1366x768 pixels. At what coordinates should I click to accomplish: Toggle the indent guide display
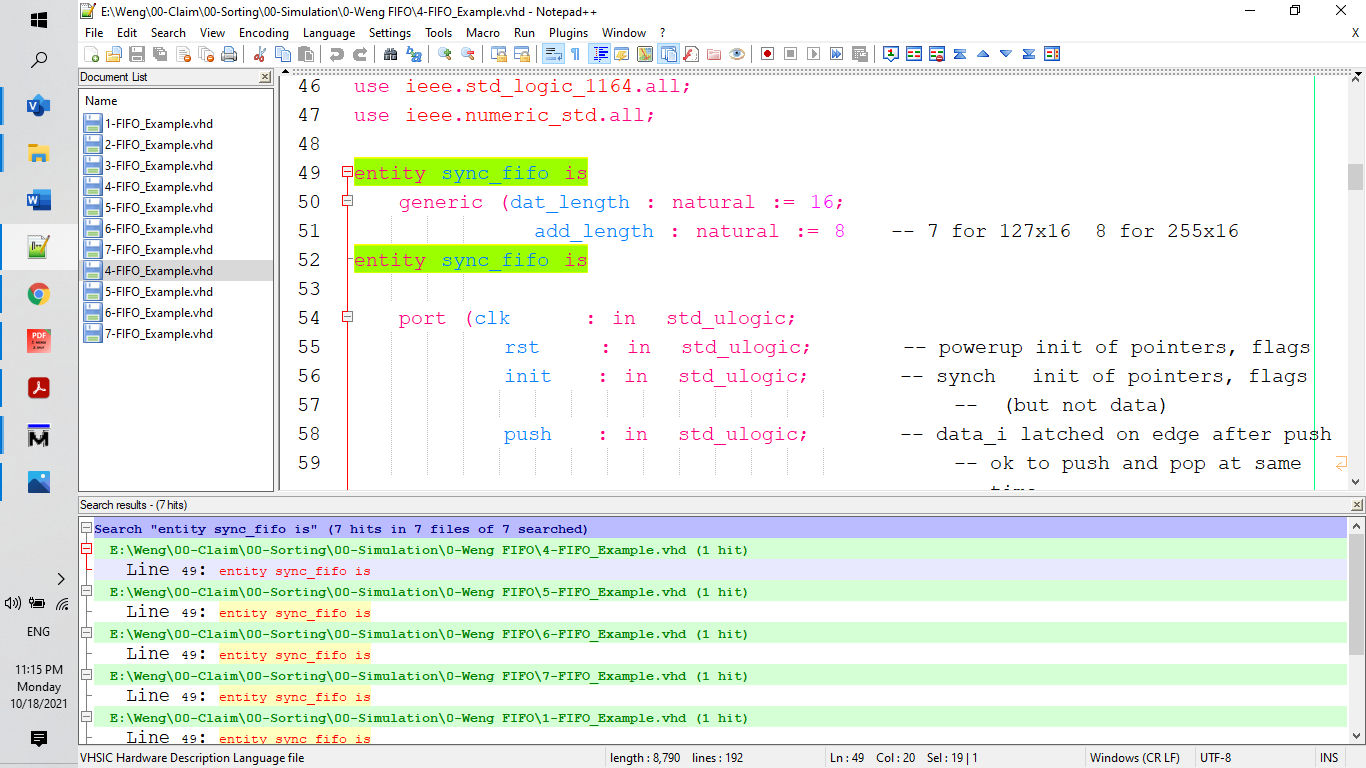600,54
